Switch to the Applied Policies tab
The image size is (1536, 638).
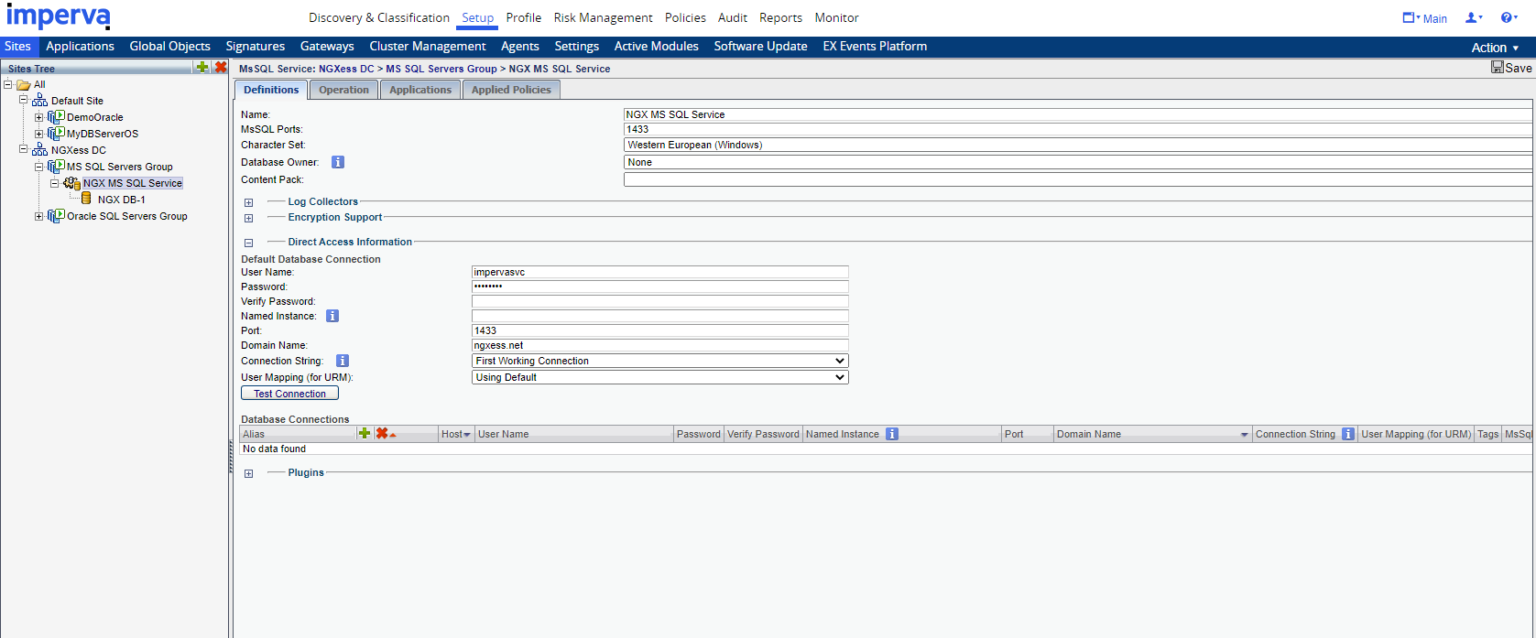[511, 90]
